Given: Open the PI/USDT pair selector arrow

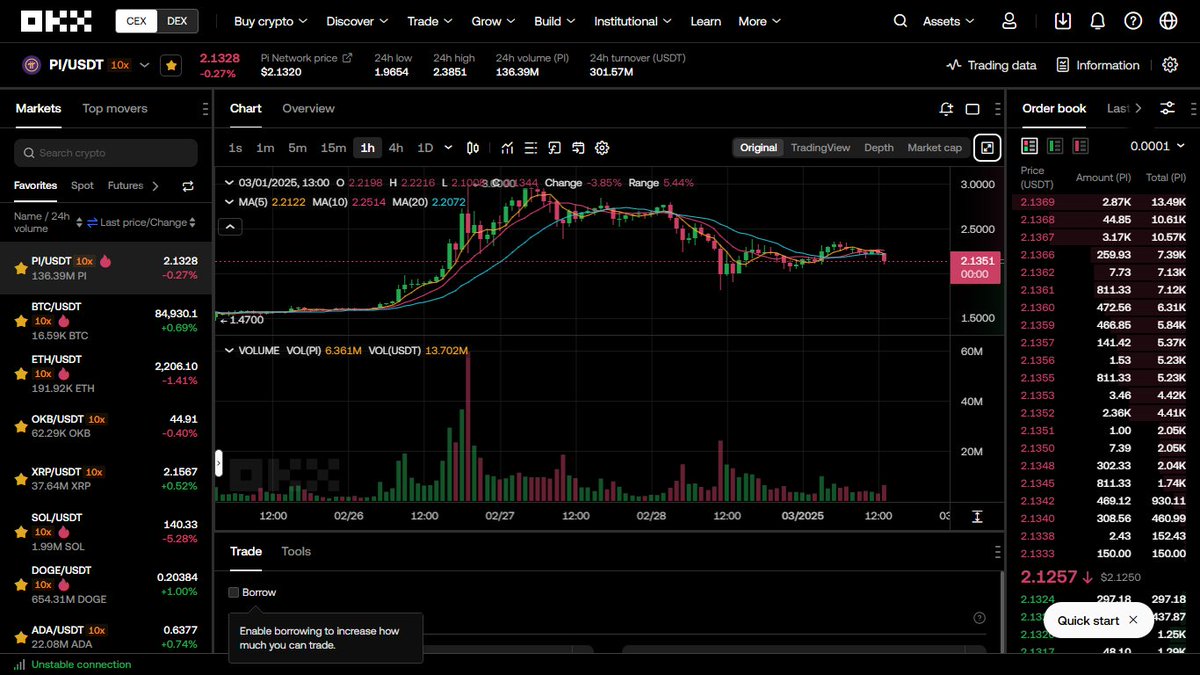Looking at the screenshot, I should (x=144, y=65).
